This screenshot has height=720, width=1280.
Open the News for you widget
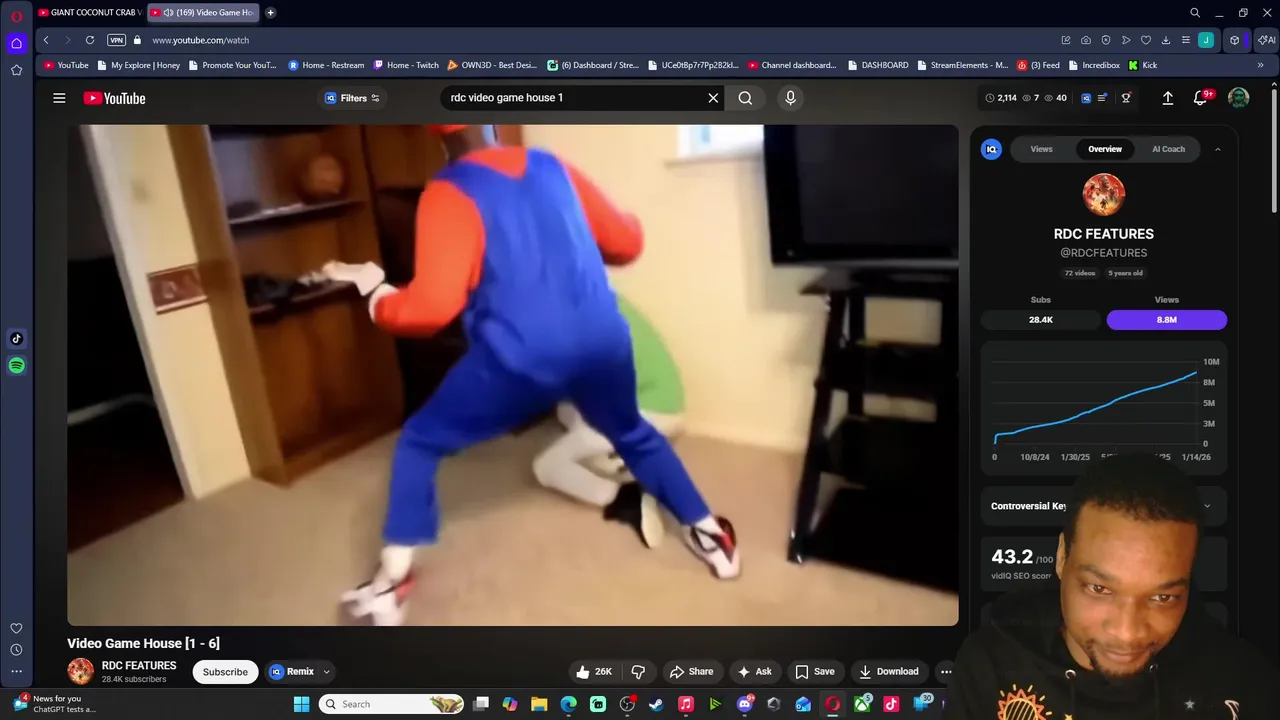pos(55,704)
